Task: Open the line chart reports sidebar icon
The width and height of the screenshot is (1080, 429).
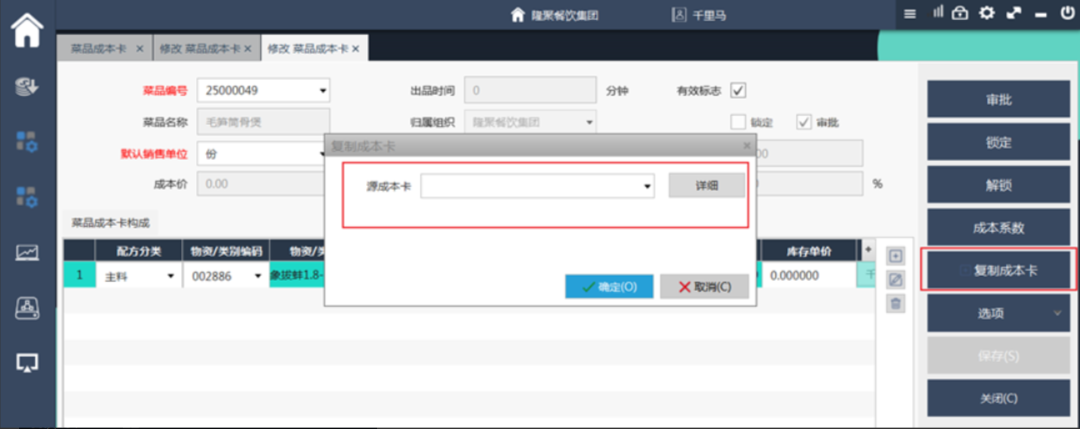Action: pyautogui.click(x=27, y=254)
